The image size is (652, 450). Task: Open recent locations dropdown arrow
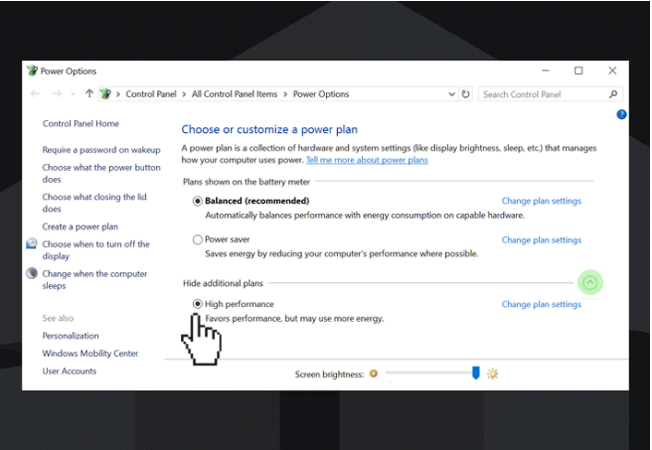point(73,94)
